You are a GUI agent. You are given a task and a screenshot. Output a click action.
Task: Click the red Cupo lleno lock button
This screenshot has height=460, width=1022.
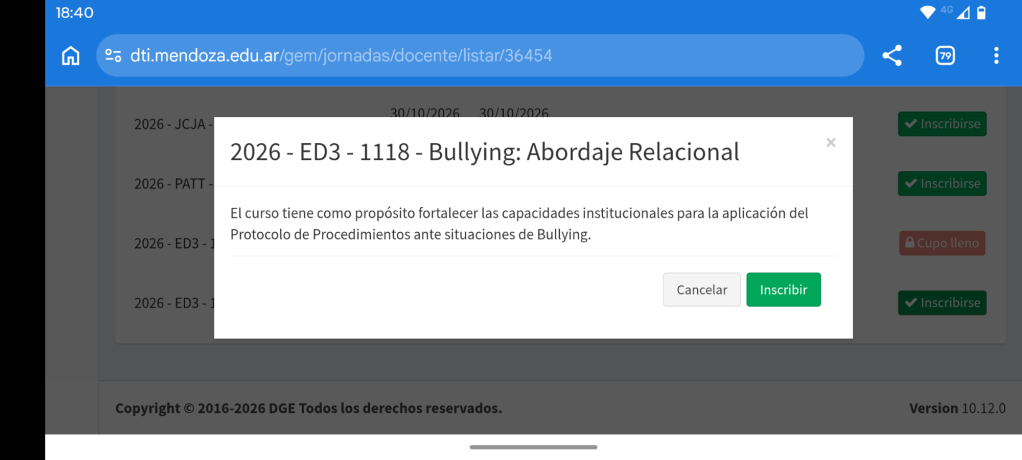[x=941, y=243]
